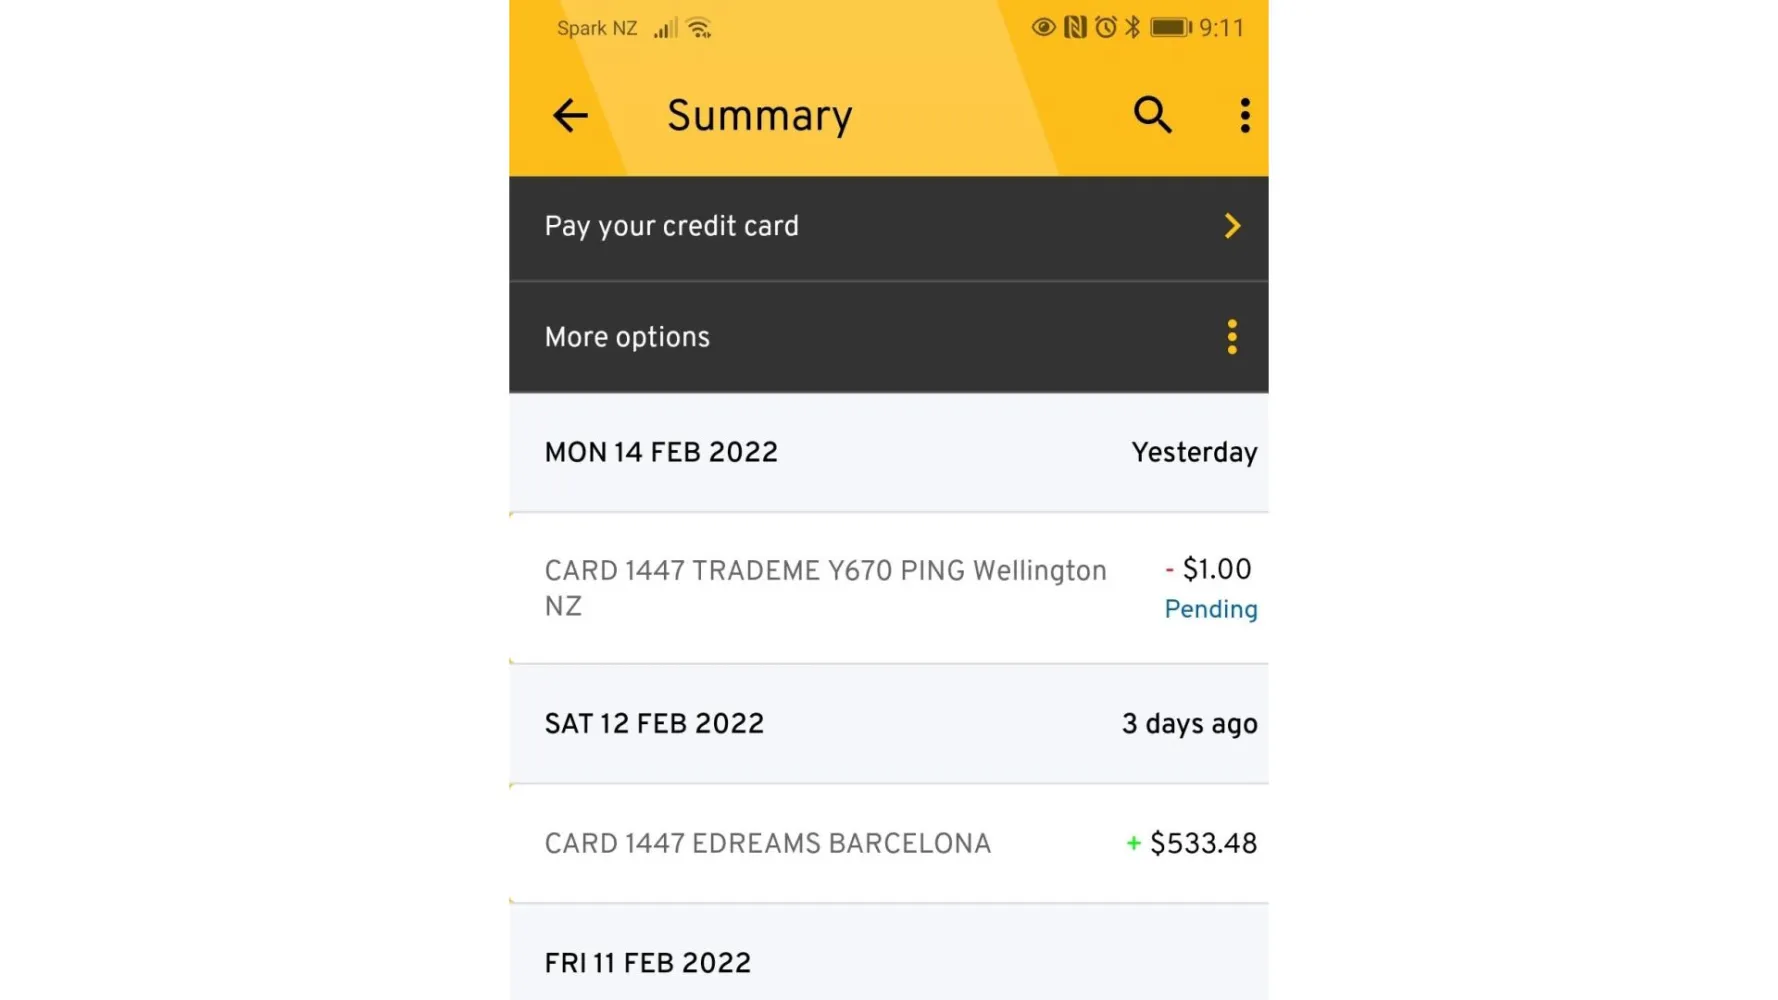The image size is (1778, 1000).
Task: Open the EDREAMS BARCELONA transaction
Action: point(768,843)
